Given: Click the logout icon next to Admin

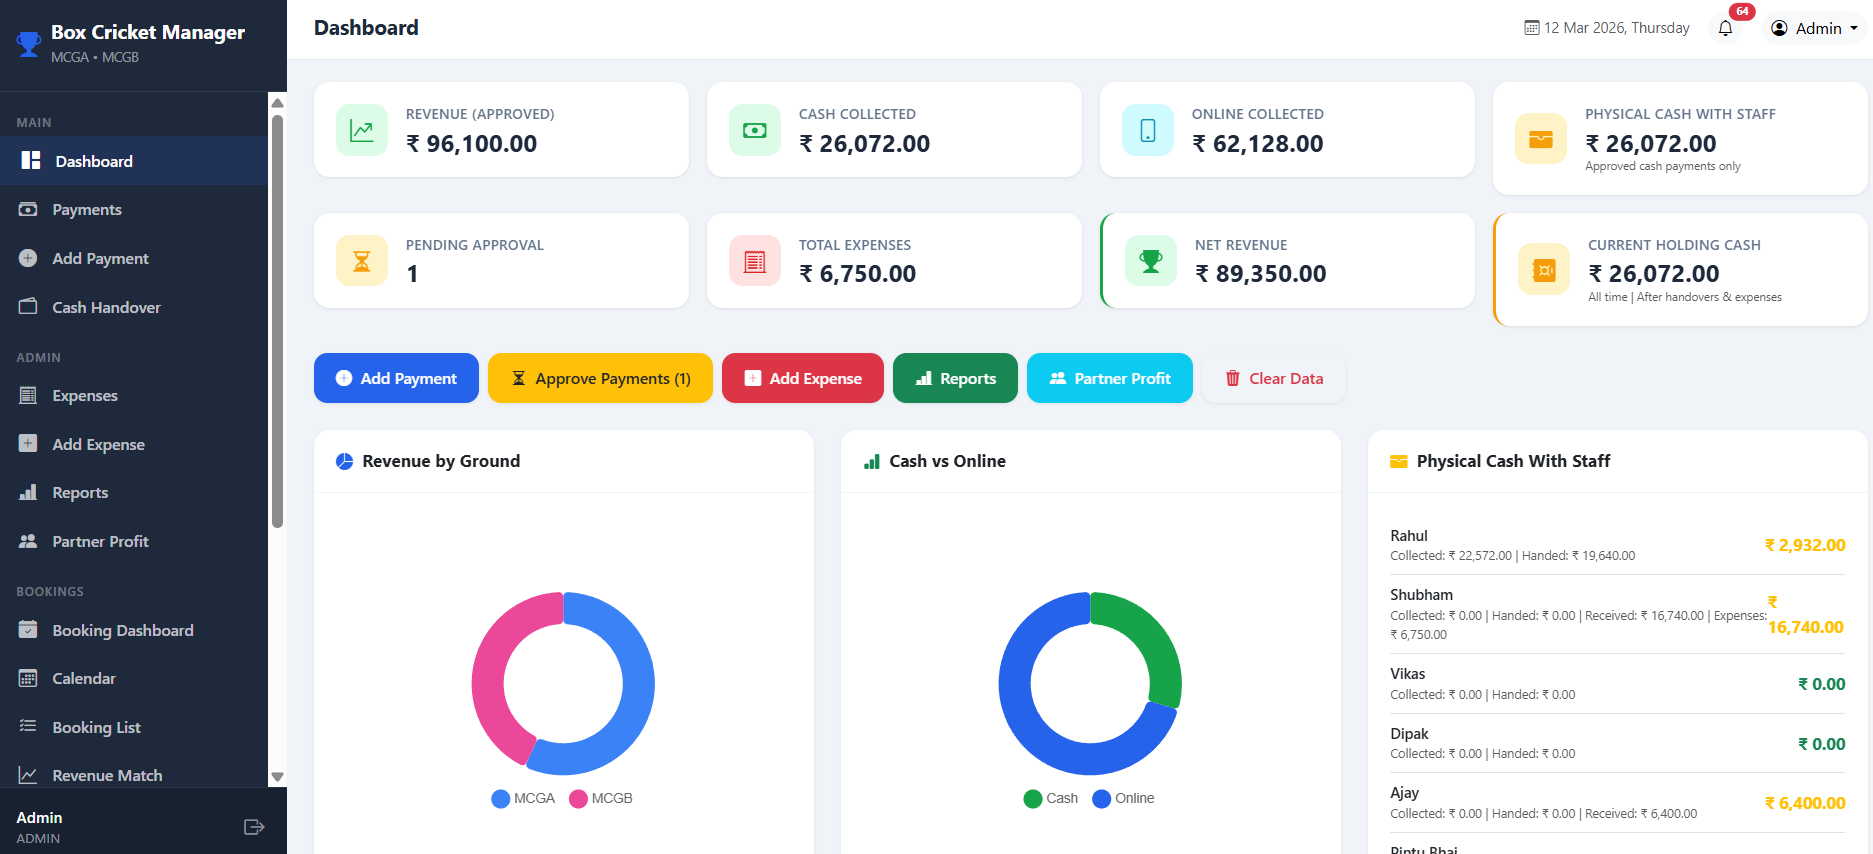Looking at the screenshot, I should 254,826.
